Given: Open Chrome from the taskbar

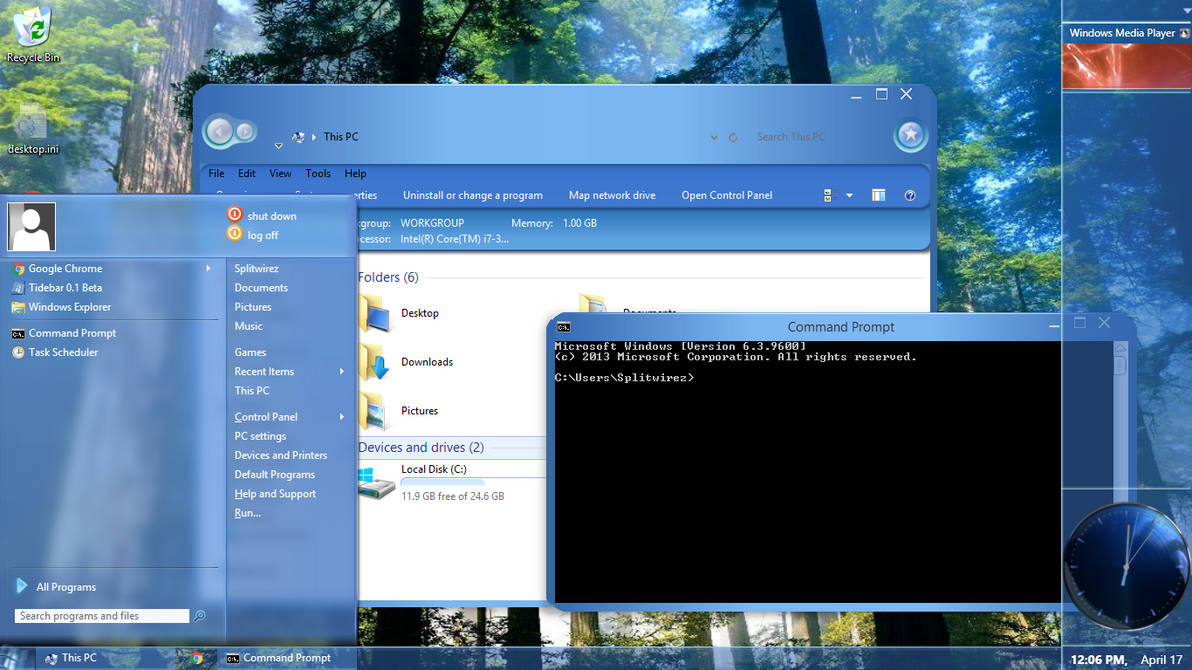Looking at the screenshot, I should [x=196, y=658].
